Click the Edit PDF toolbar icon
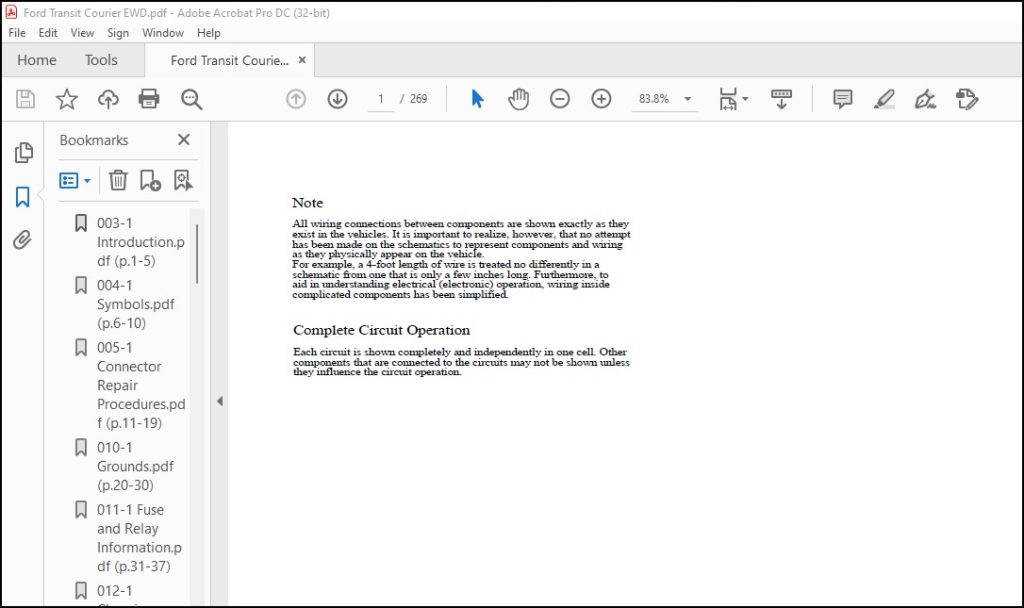The height and width of the screenshot is (608, 1024). pyautogui.click(x=967, y=99)
